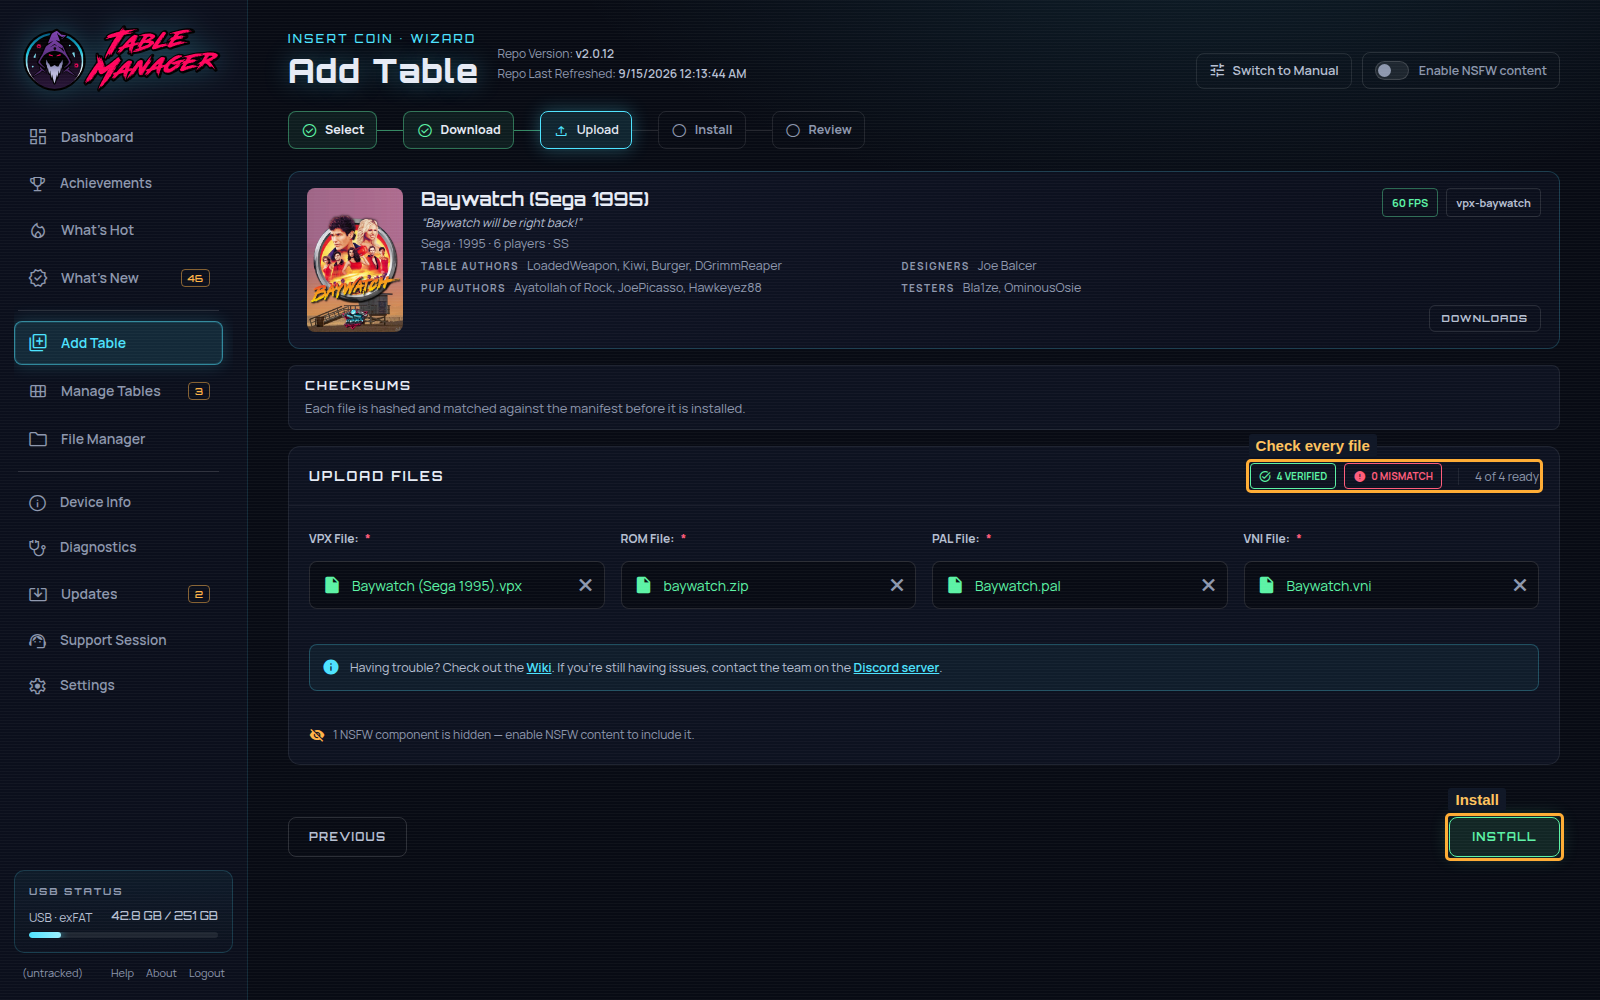
Task: Click the Support Session icon
Action: click(38, 641)
